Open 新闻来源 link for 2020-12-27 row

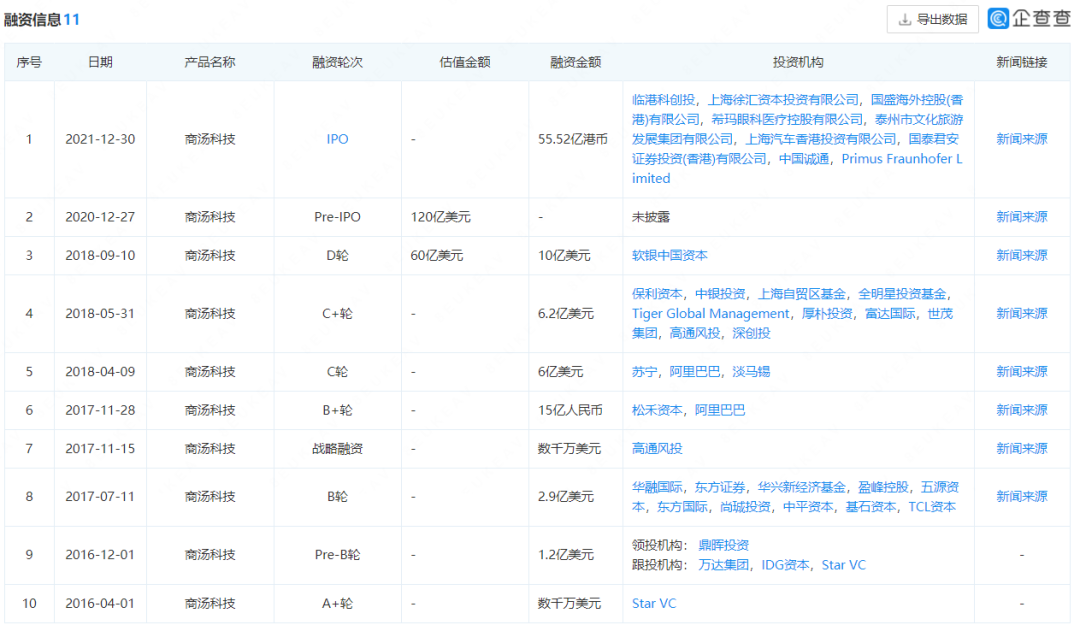(1021, 217)
